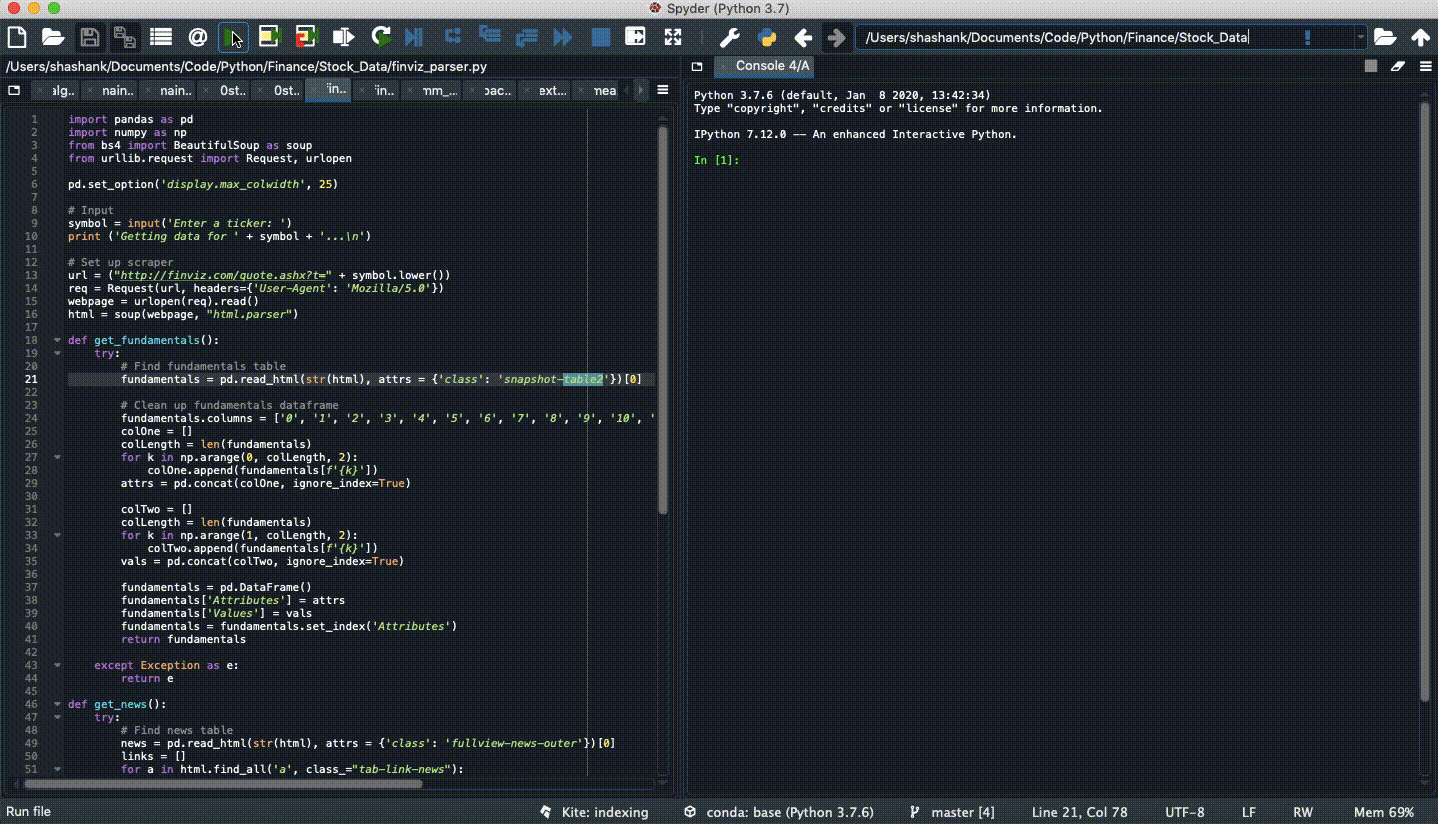Open the PYTHONPATH manager Python icon
1438x824 pixels.
[x=766, y=37]
